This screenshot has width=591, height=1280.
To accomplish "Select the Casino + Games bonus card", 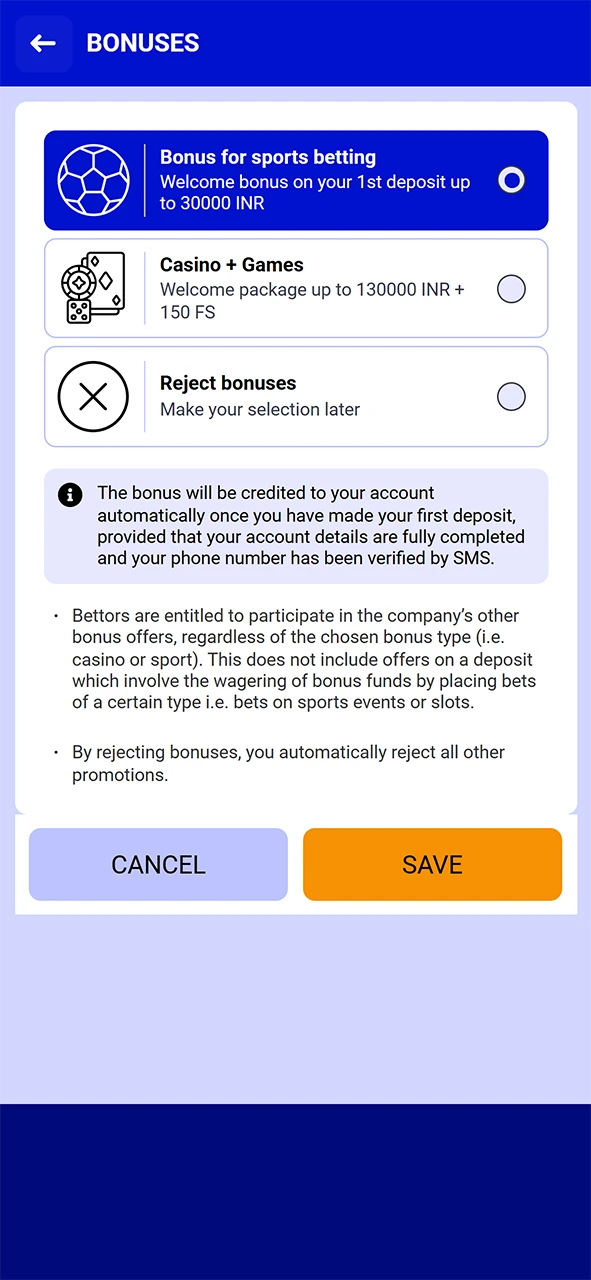I will (x=295, y=288).
